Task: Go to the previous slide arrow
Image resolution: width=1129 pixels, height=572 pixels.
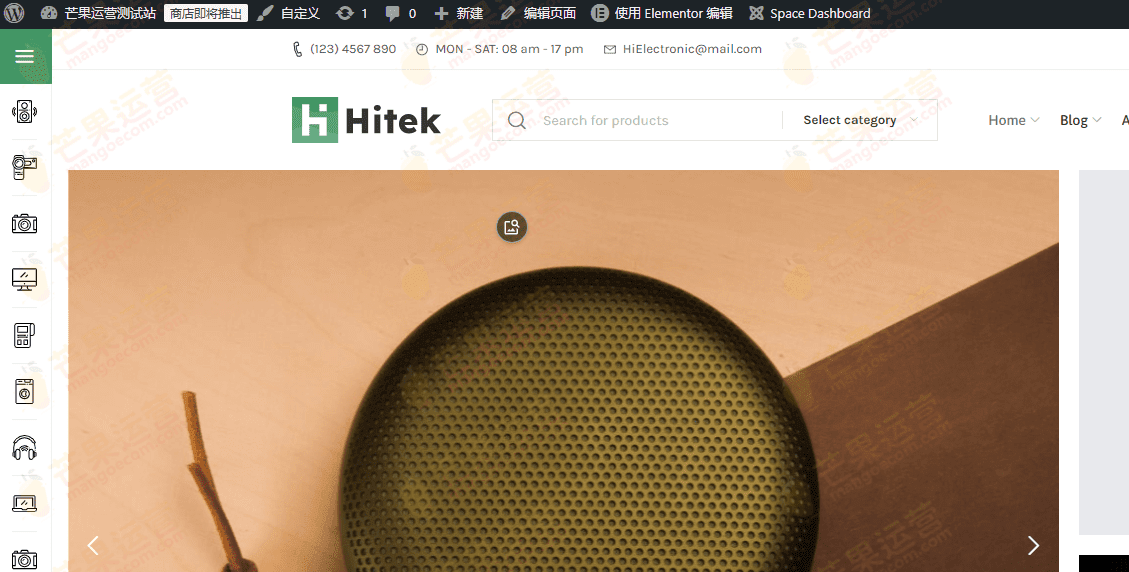Action: click(93, 545)
